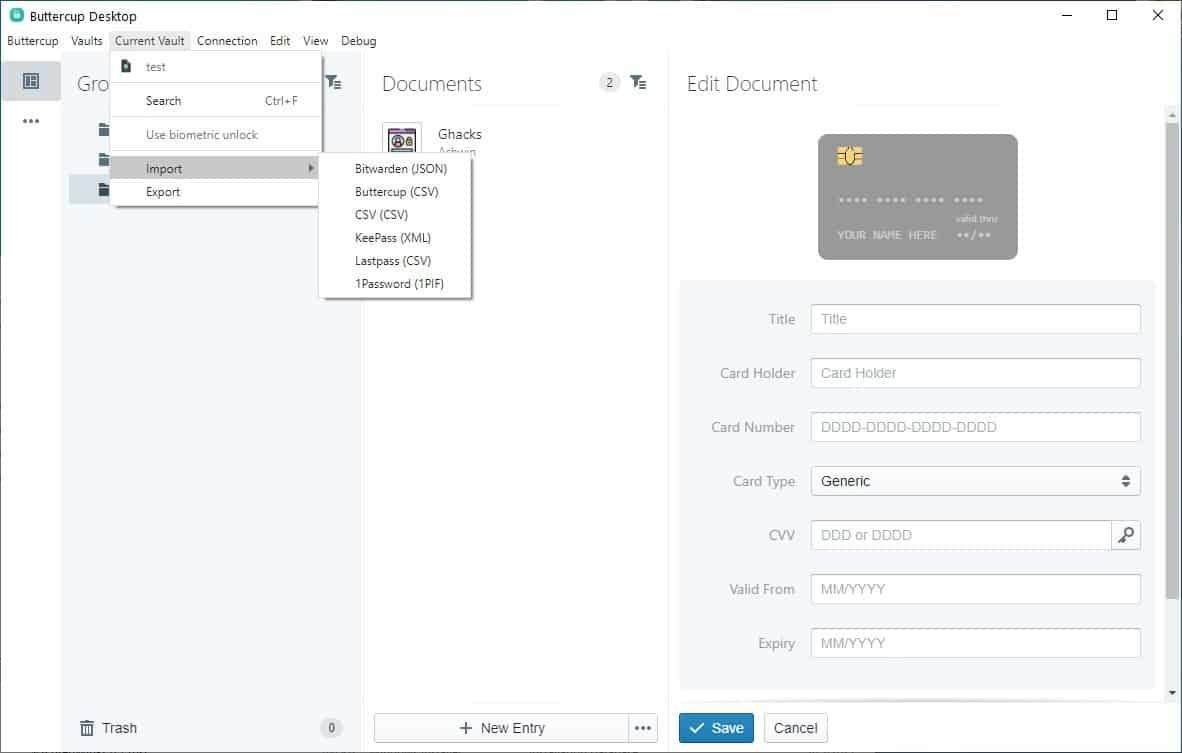
Task: Select Use biometric unlock menu item
Action: 216,134
